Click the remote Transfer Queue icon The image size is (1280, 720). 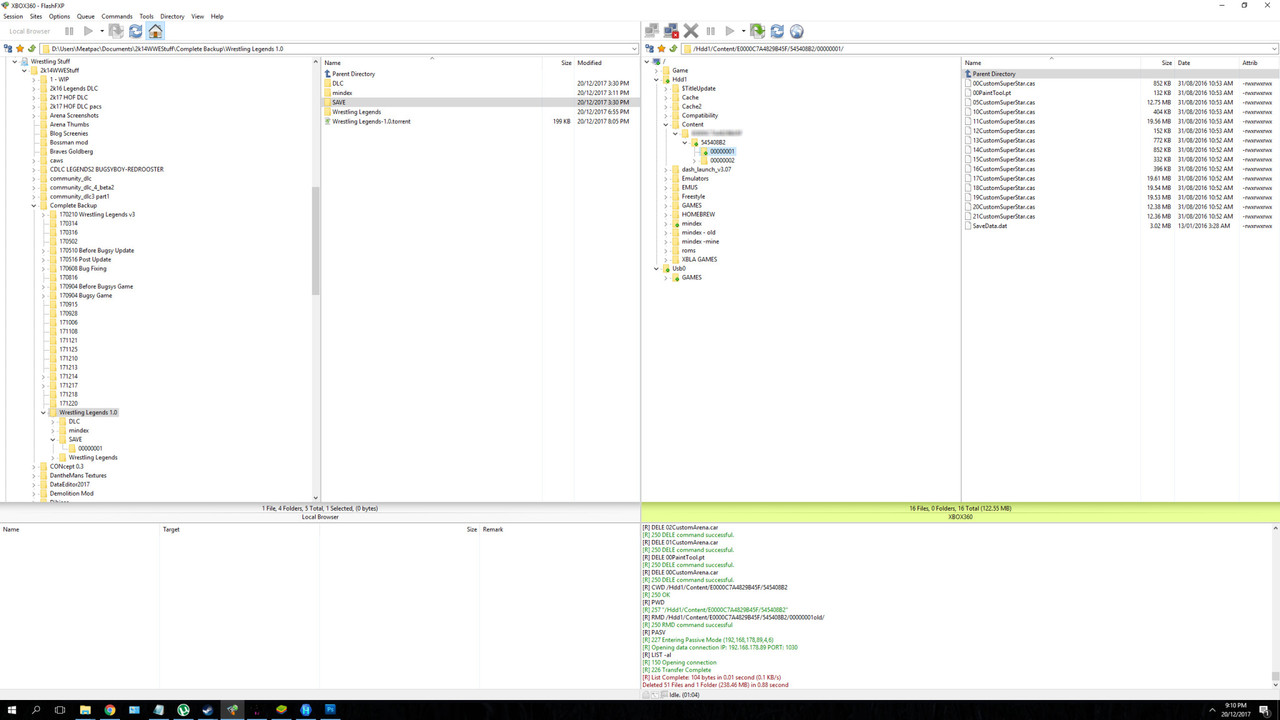click(758, 31)
